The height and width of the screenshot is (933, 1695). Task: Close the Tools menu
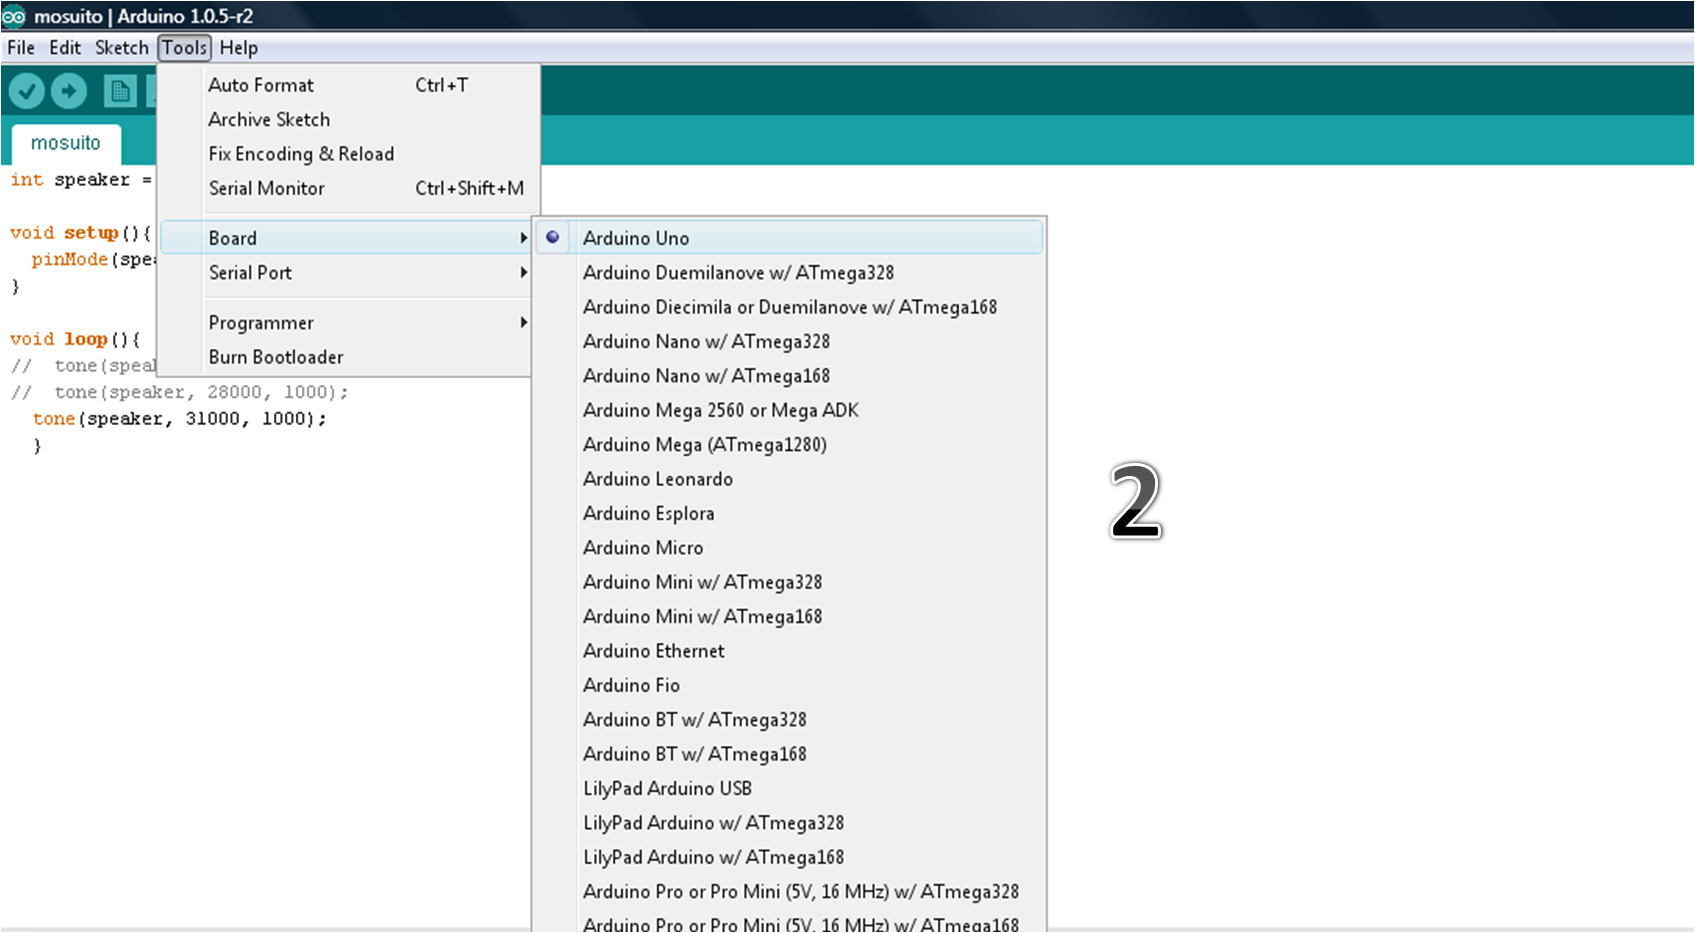coord(184,48)
